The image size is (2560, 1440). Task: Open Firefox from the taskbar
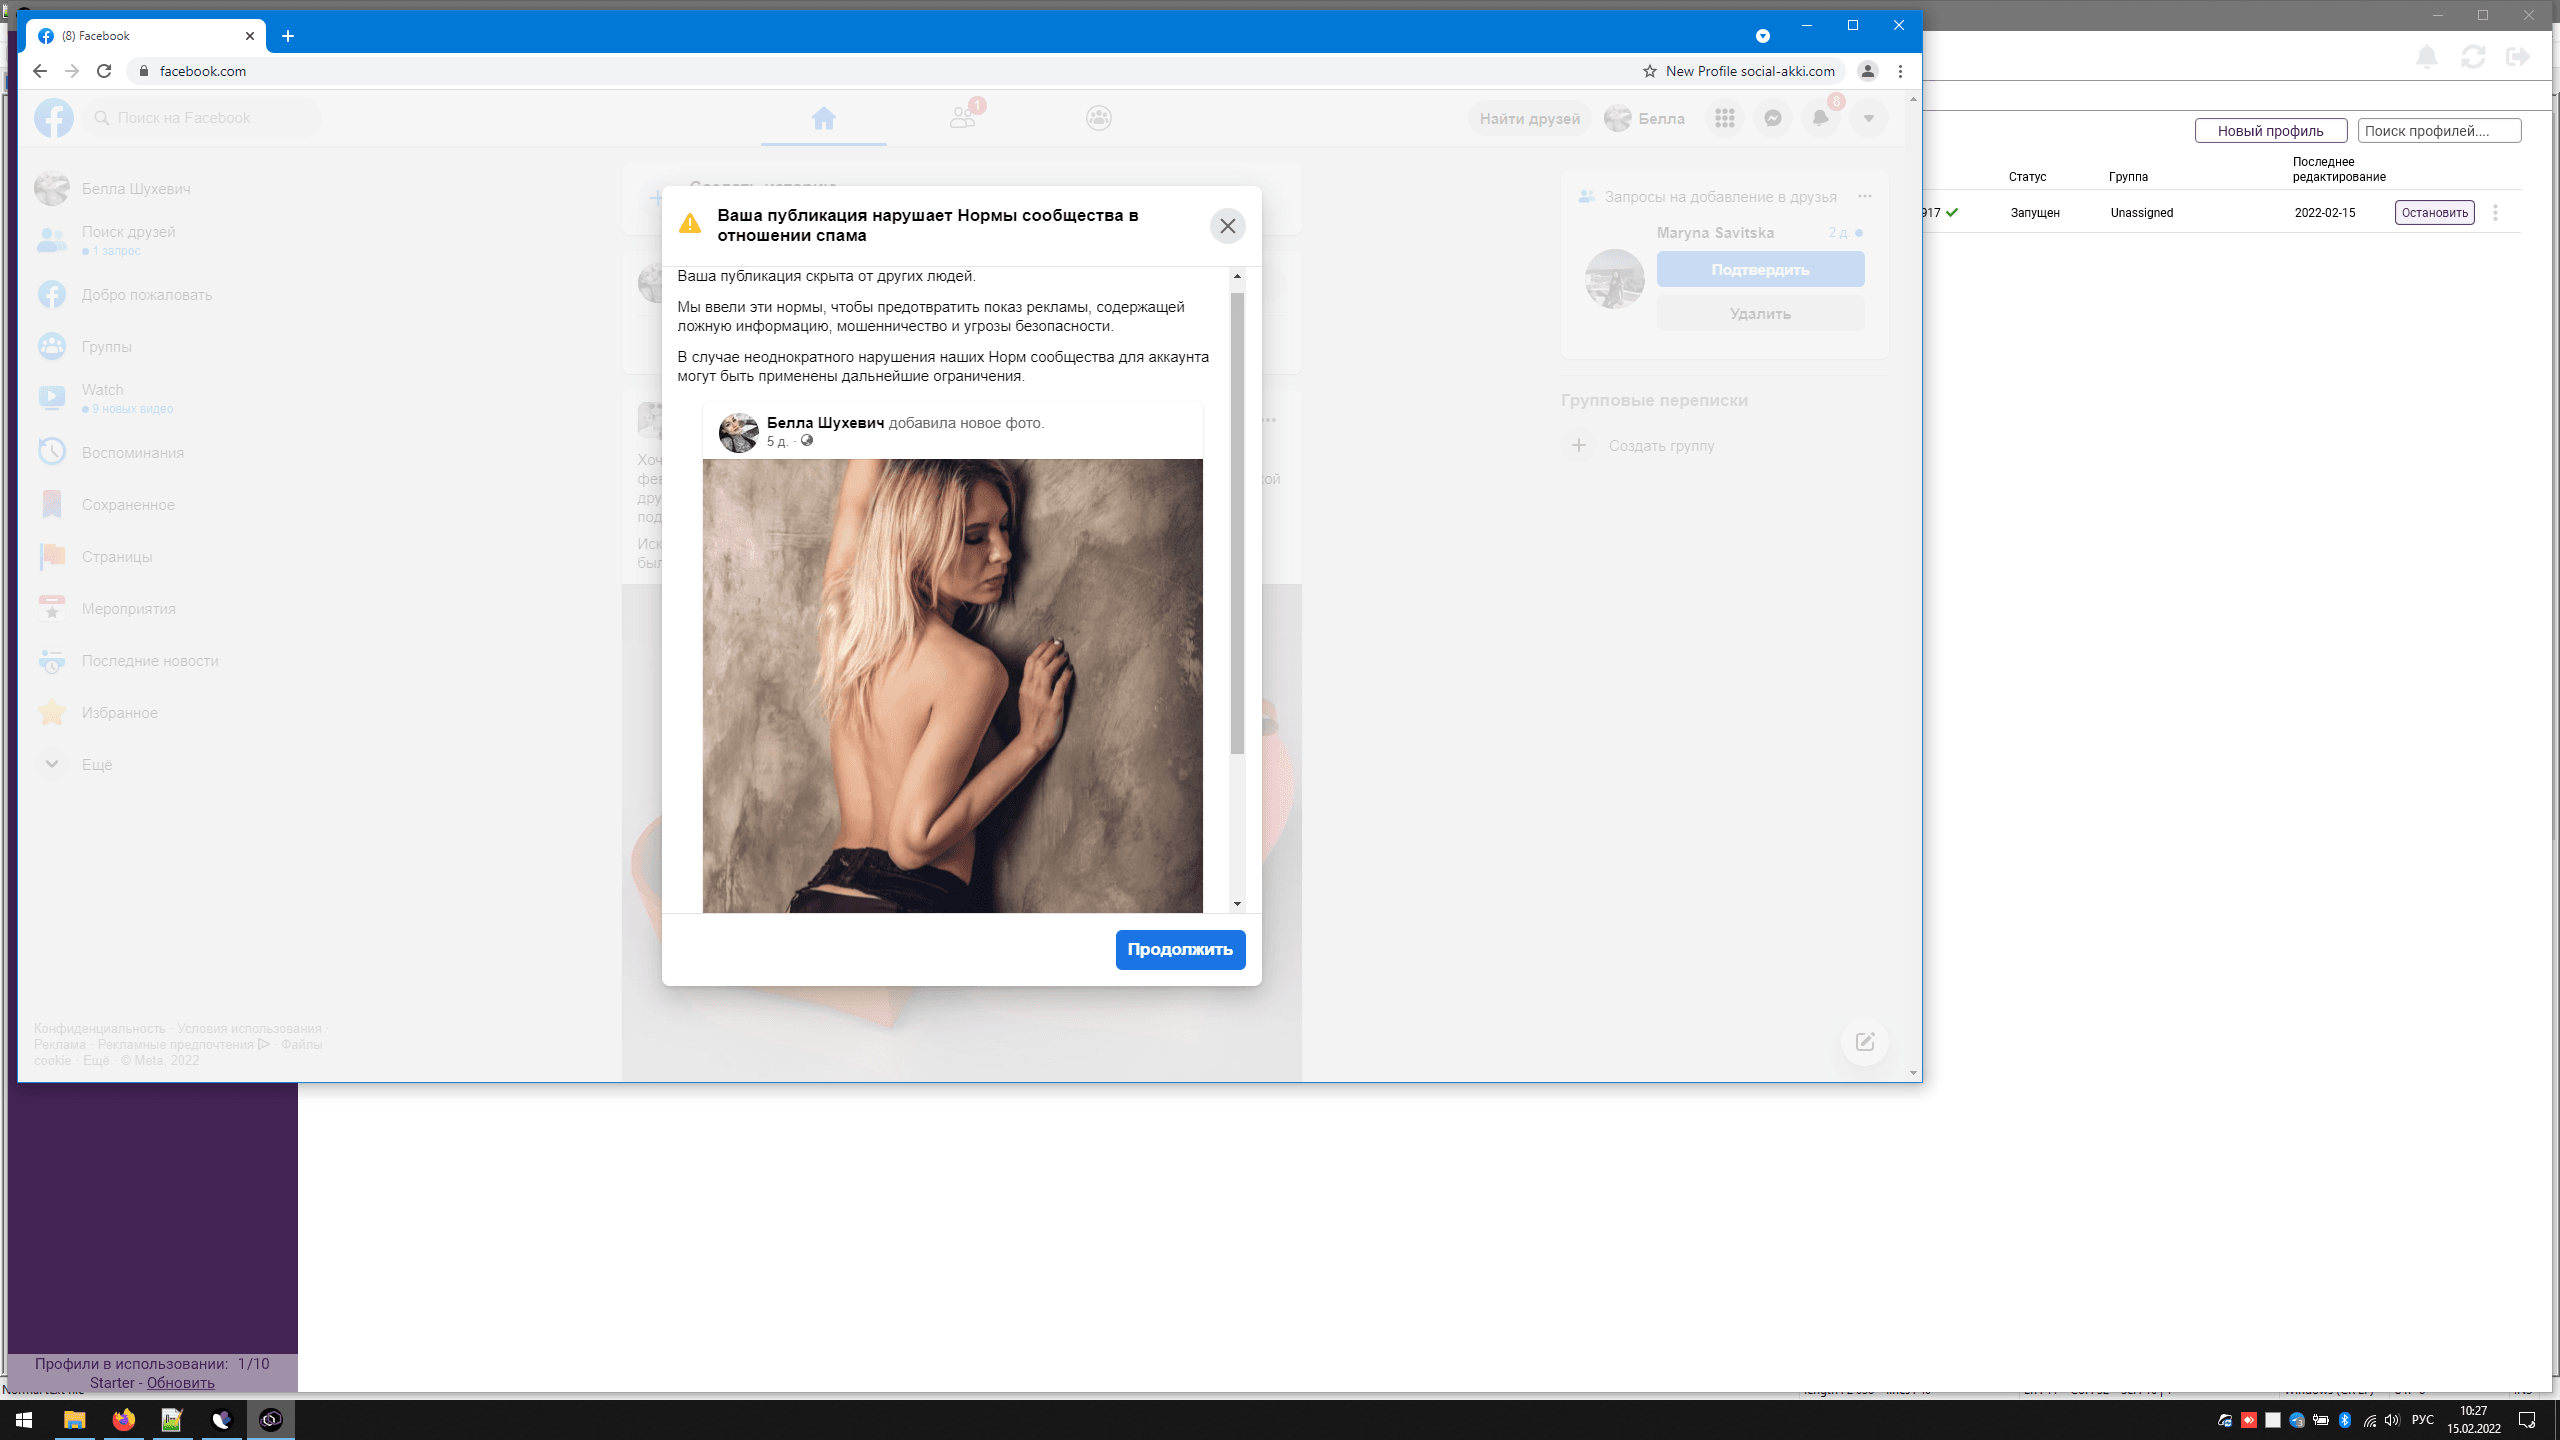click(x=123, y=1419)
